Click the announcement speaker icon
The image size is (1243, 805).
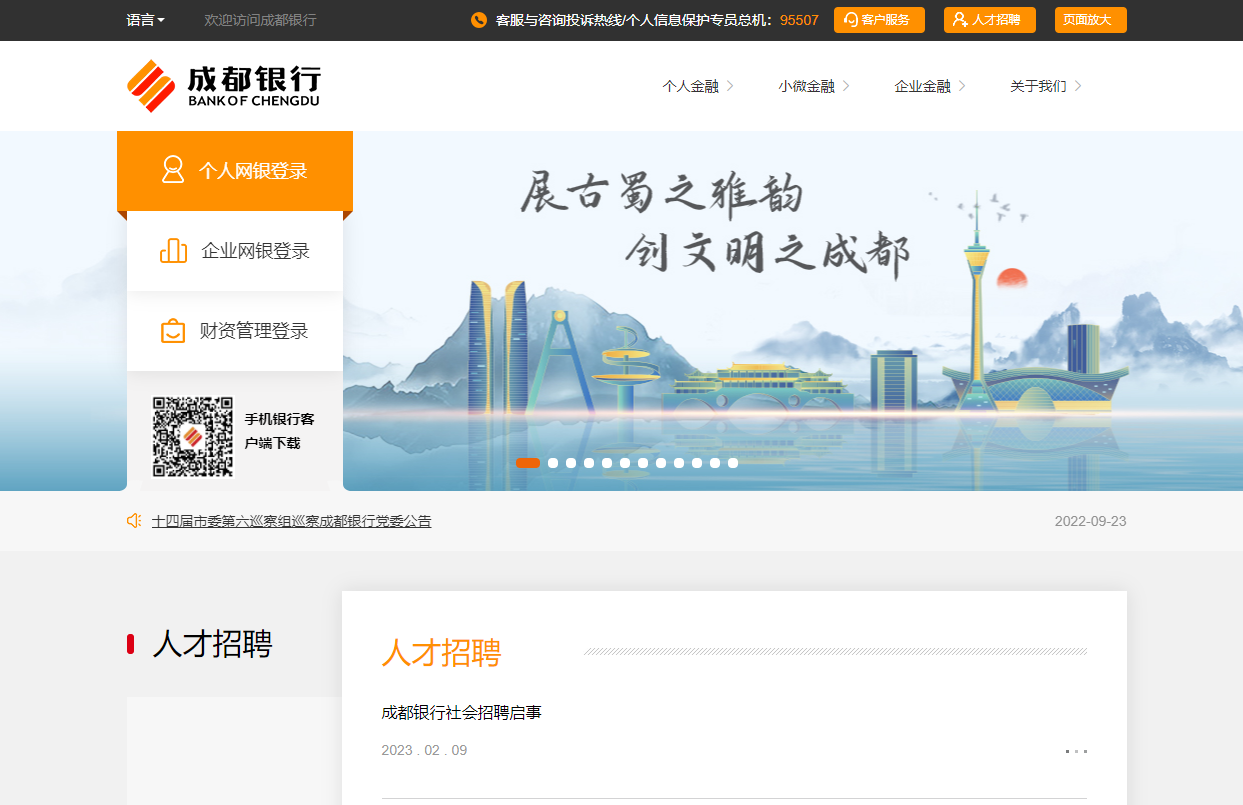click(x=134, y=521)
